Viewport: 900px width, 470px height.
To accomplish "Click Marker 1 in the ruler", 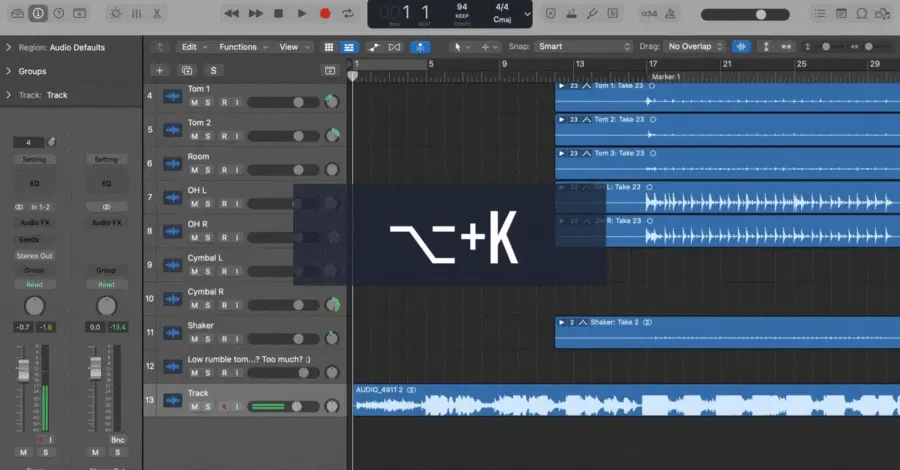I will coord(665,76).
